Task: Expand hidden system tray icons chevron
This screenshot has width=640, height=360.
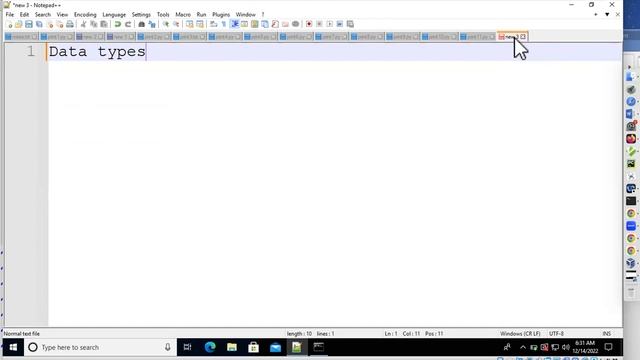Action: pos(523,347)
